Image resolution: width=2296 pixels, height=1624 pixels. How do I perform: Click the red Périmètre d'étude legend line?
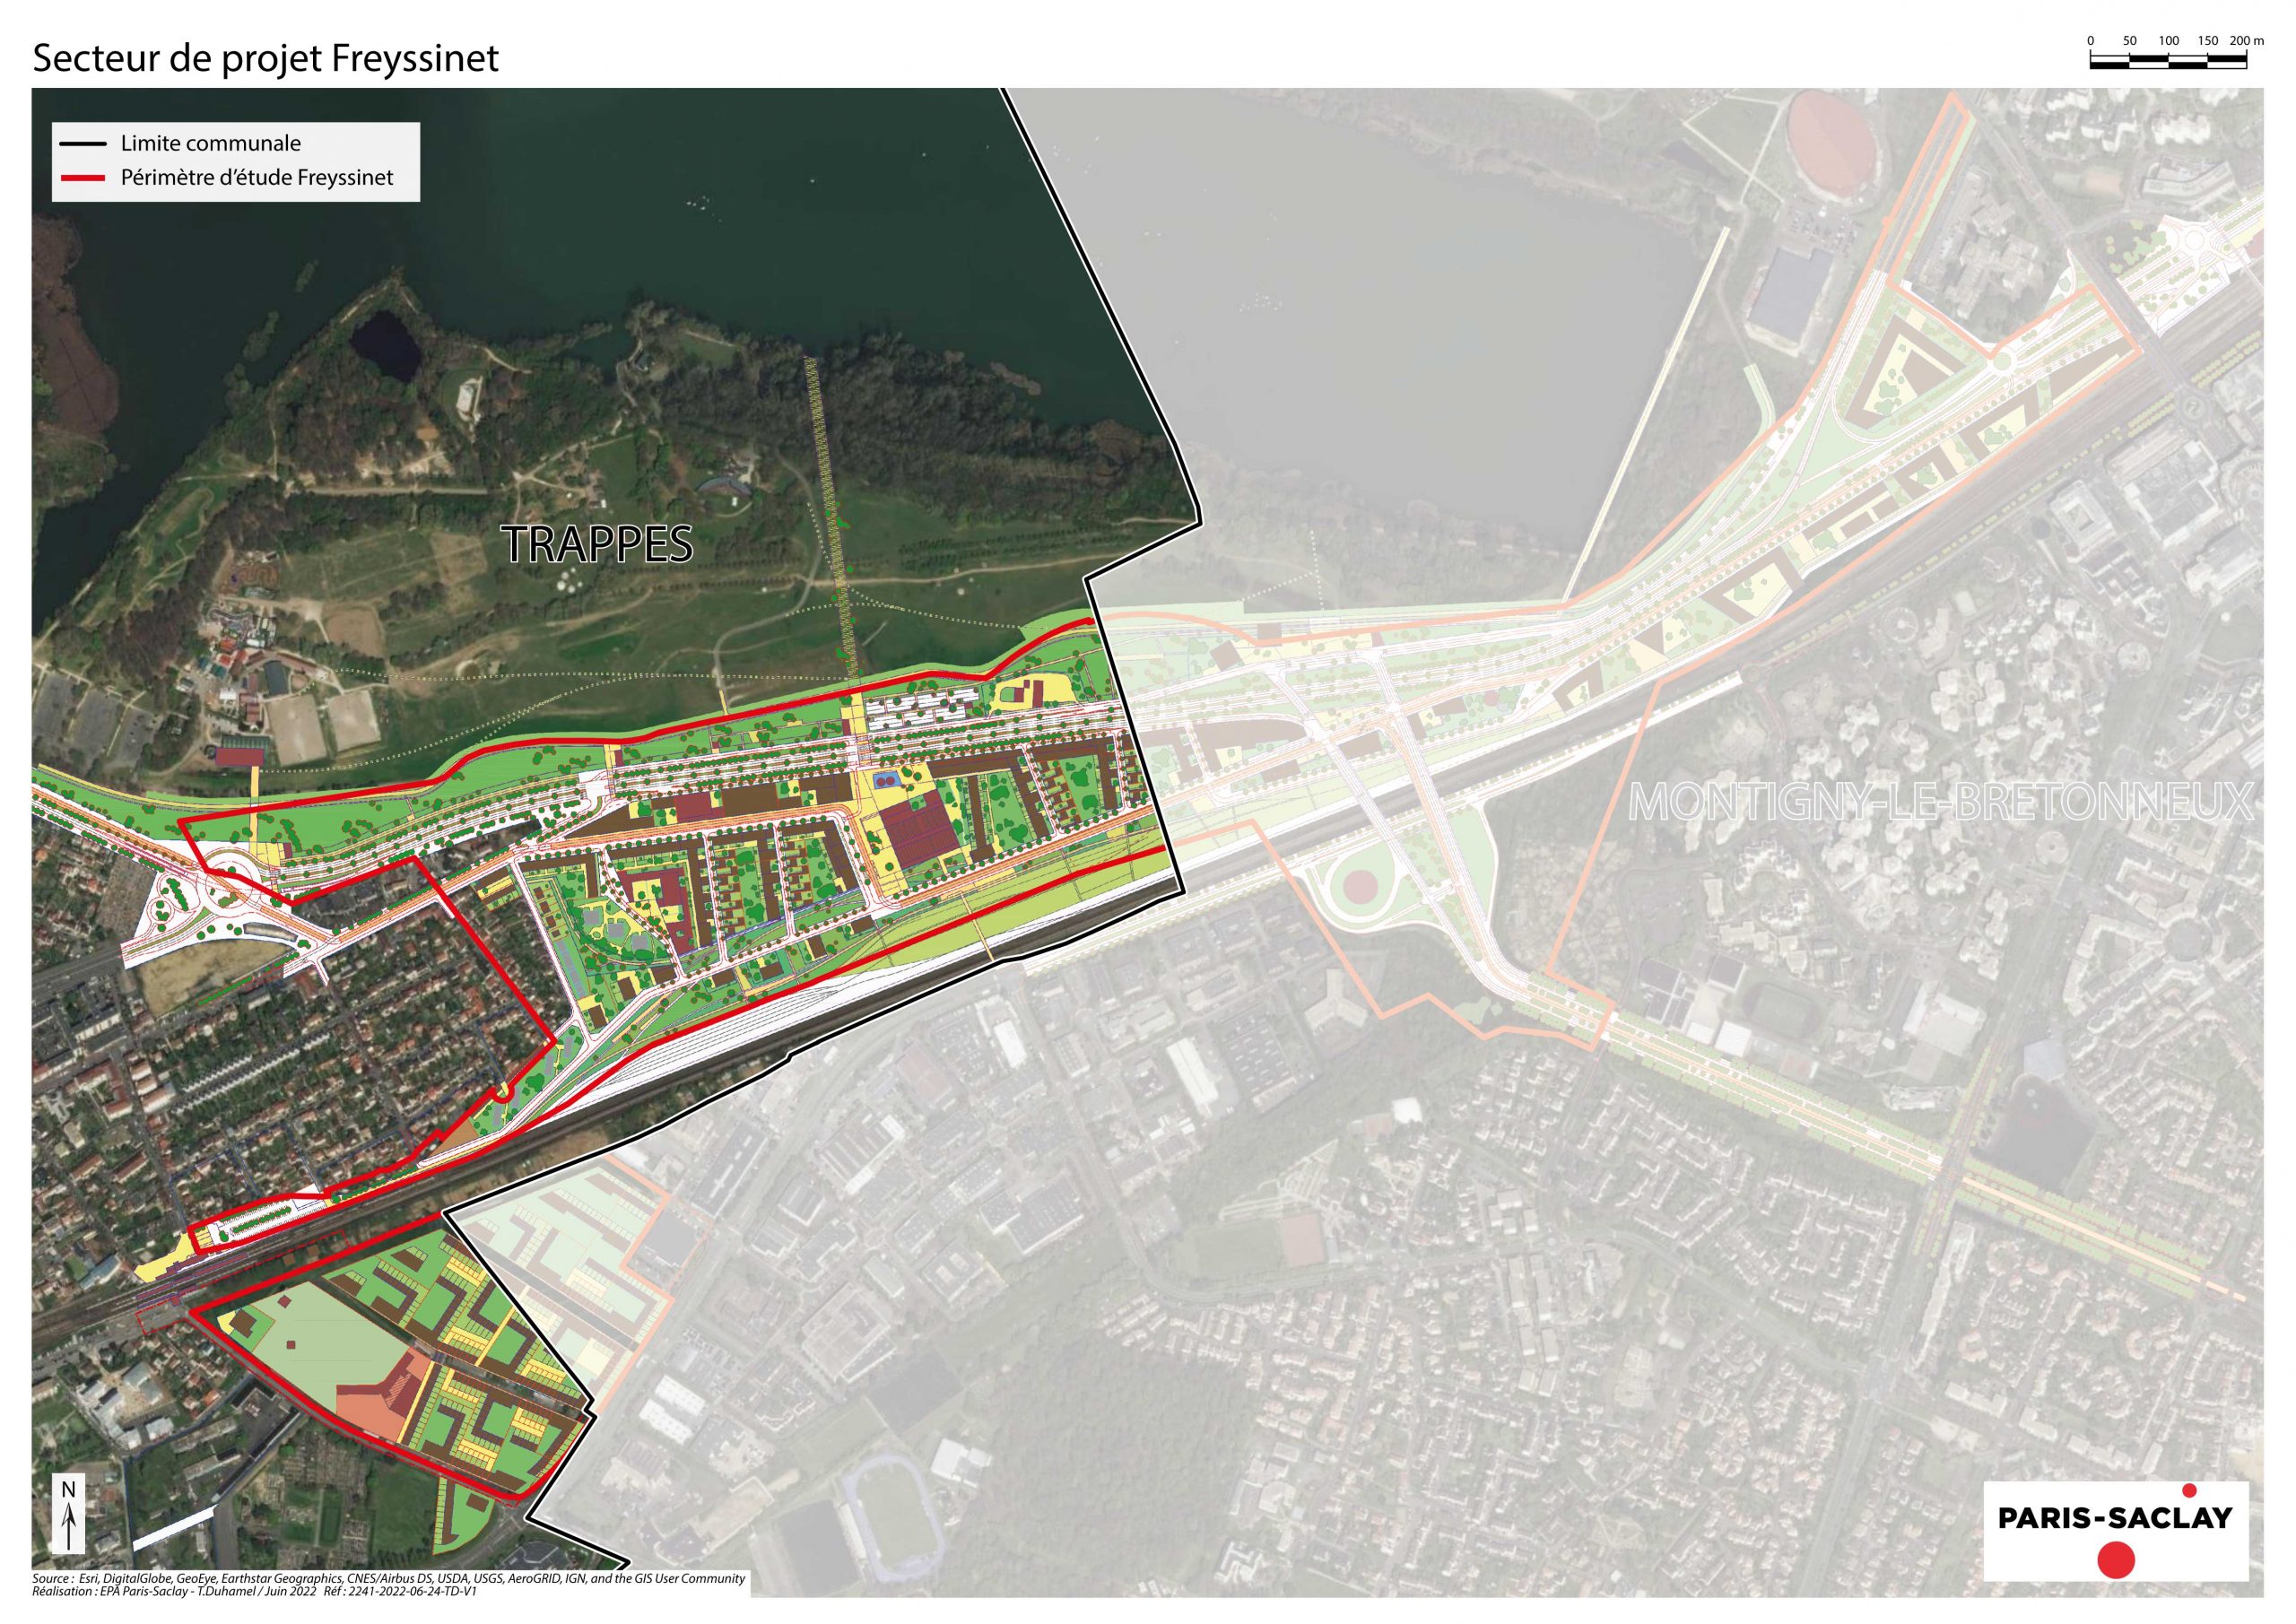click(83, 178)
